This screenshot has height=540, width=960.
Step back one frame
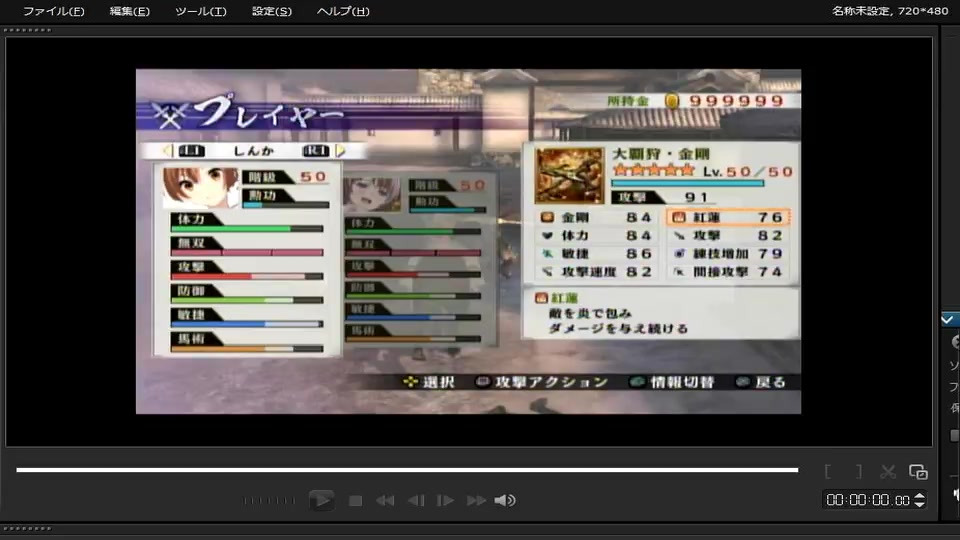[x=416, y=501]
